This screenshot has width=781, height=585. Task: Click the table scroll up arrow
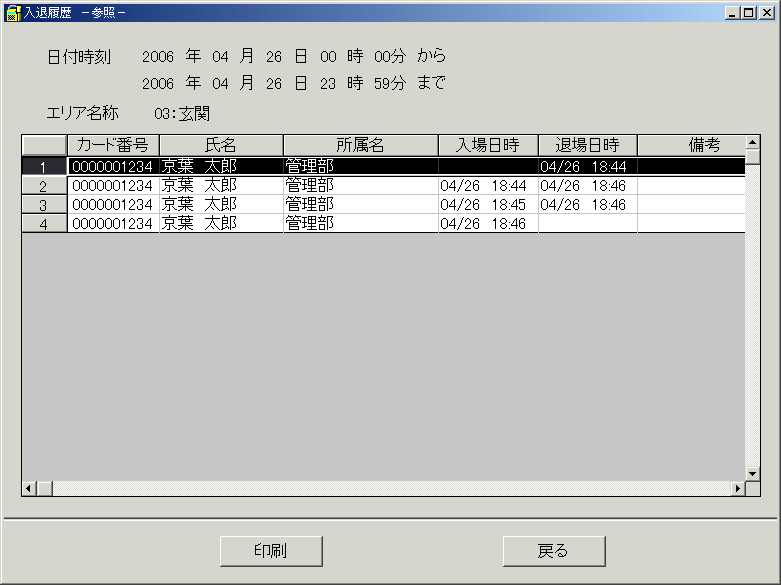(x=752, y=143)
